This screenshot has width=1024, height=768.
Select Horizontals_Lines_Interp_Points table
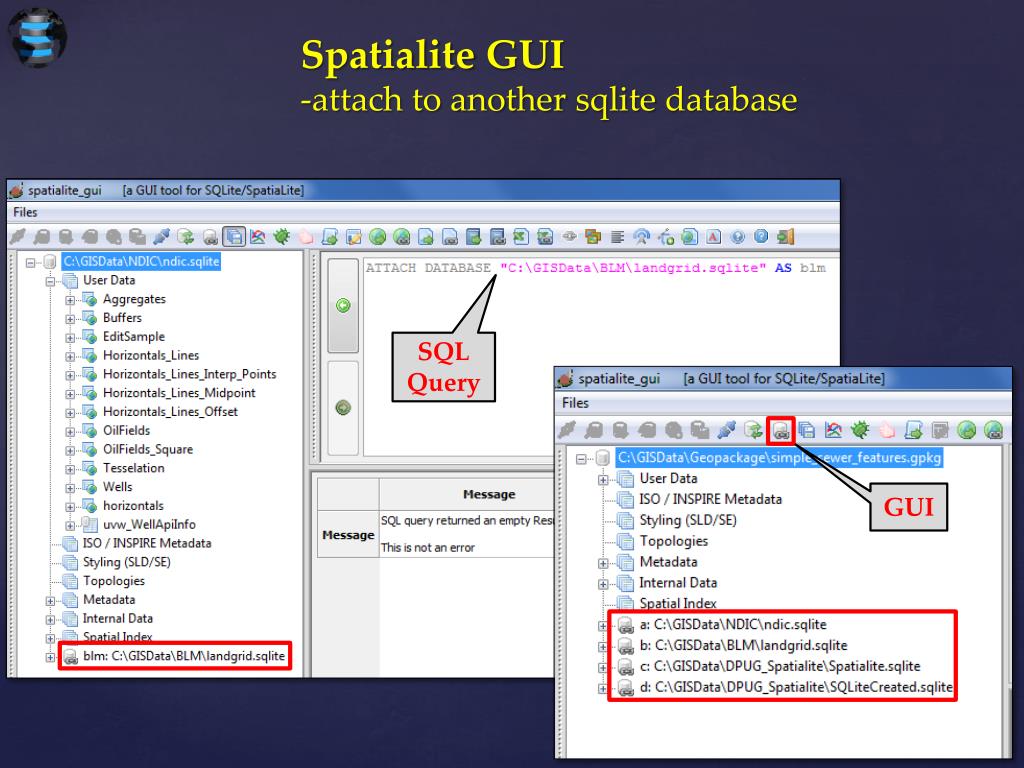[189, 374]
